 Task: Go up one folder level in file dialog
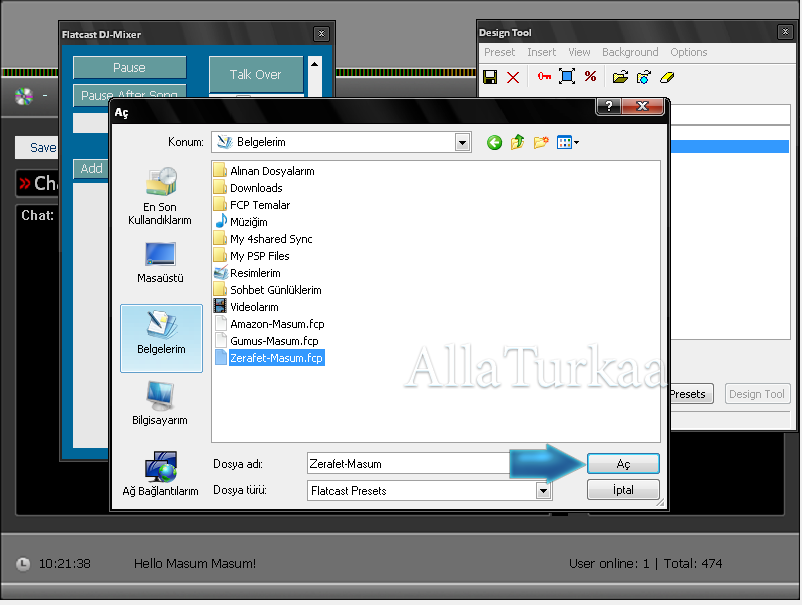(517, 143)
